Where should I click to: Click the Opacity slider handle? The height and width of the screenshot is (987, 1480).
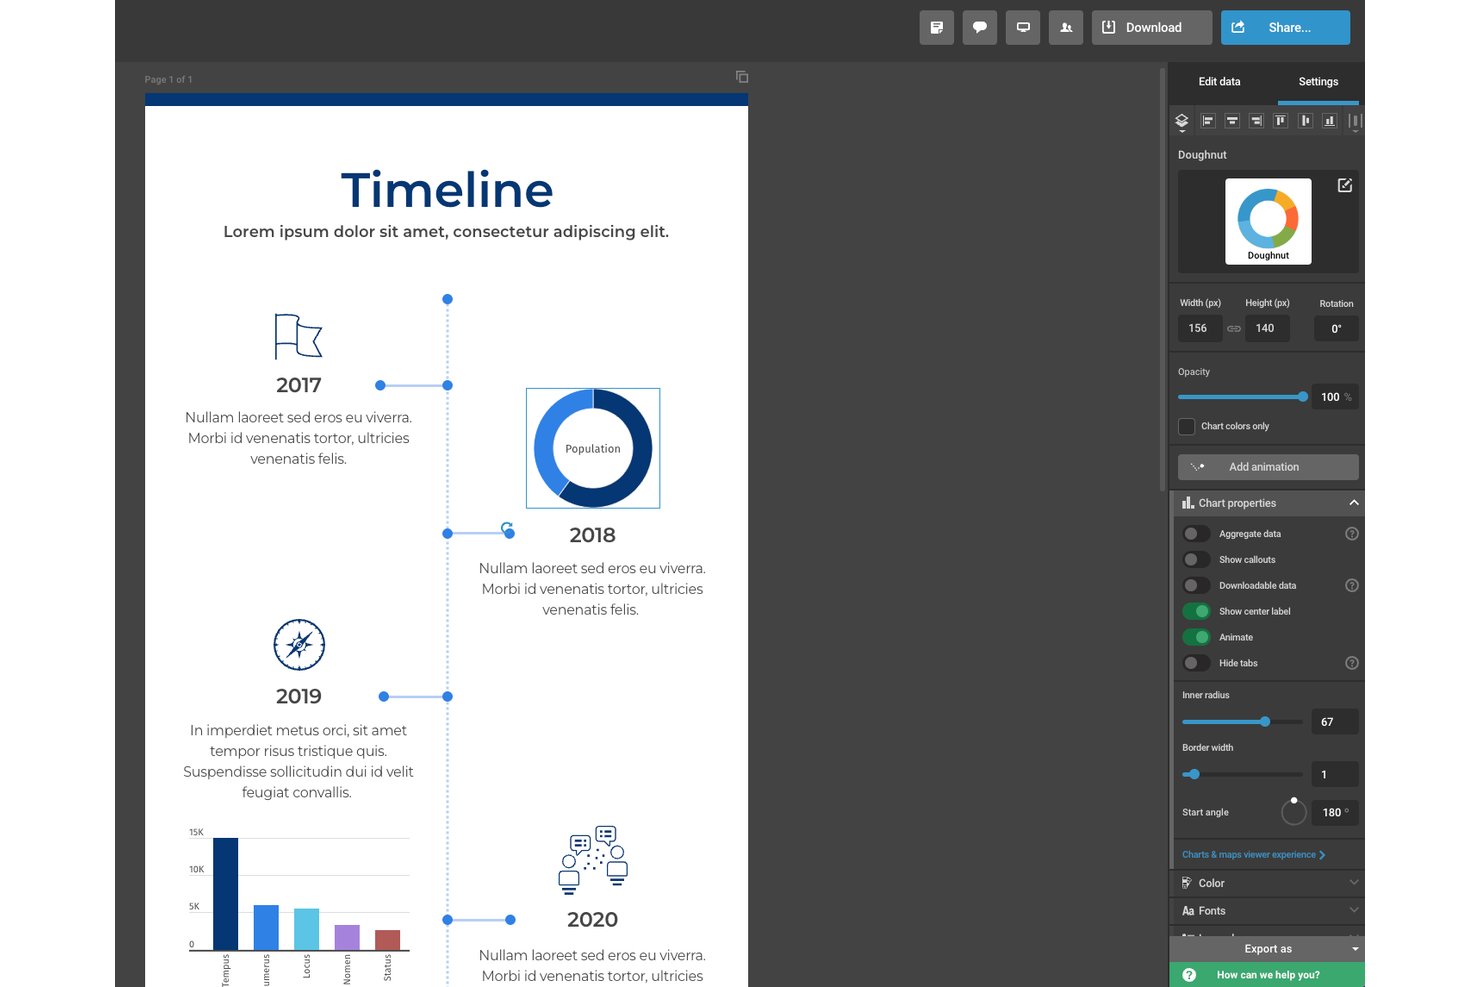tap(1303, 397)
